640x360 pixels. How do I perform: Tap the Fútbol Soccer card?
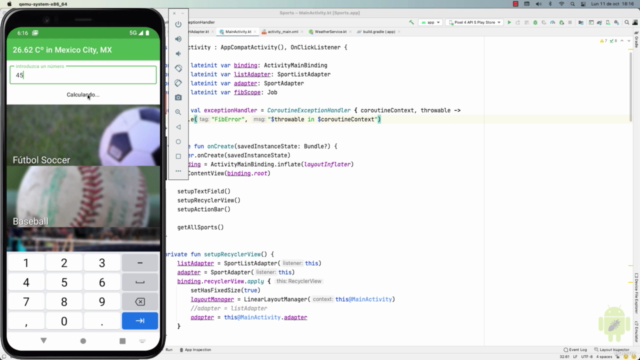point(83,136)
